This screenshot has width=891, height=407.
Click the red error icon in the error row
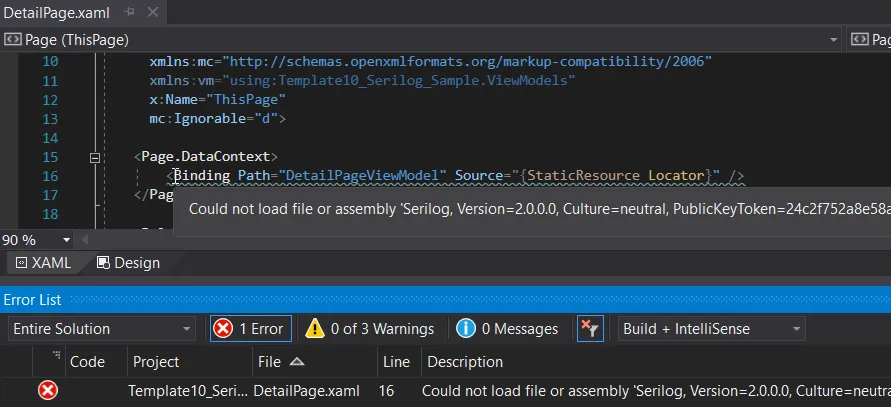tap(48, 391)
